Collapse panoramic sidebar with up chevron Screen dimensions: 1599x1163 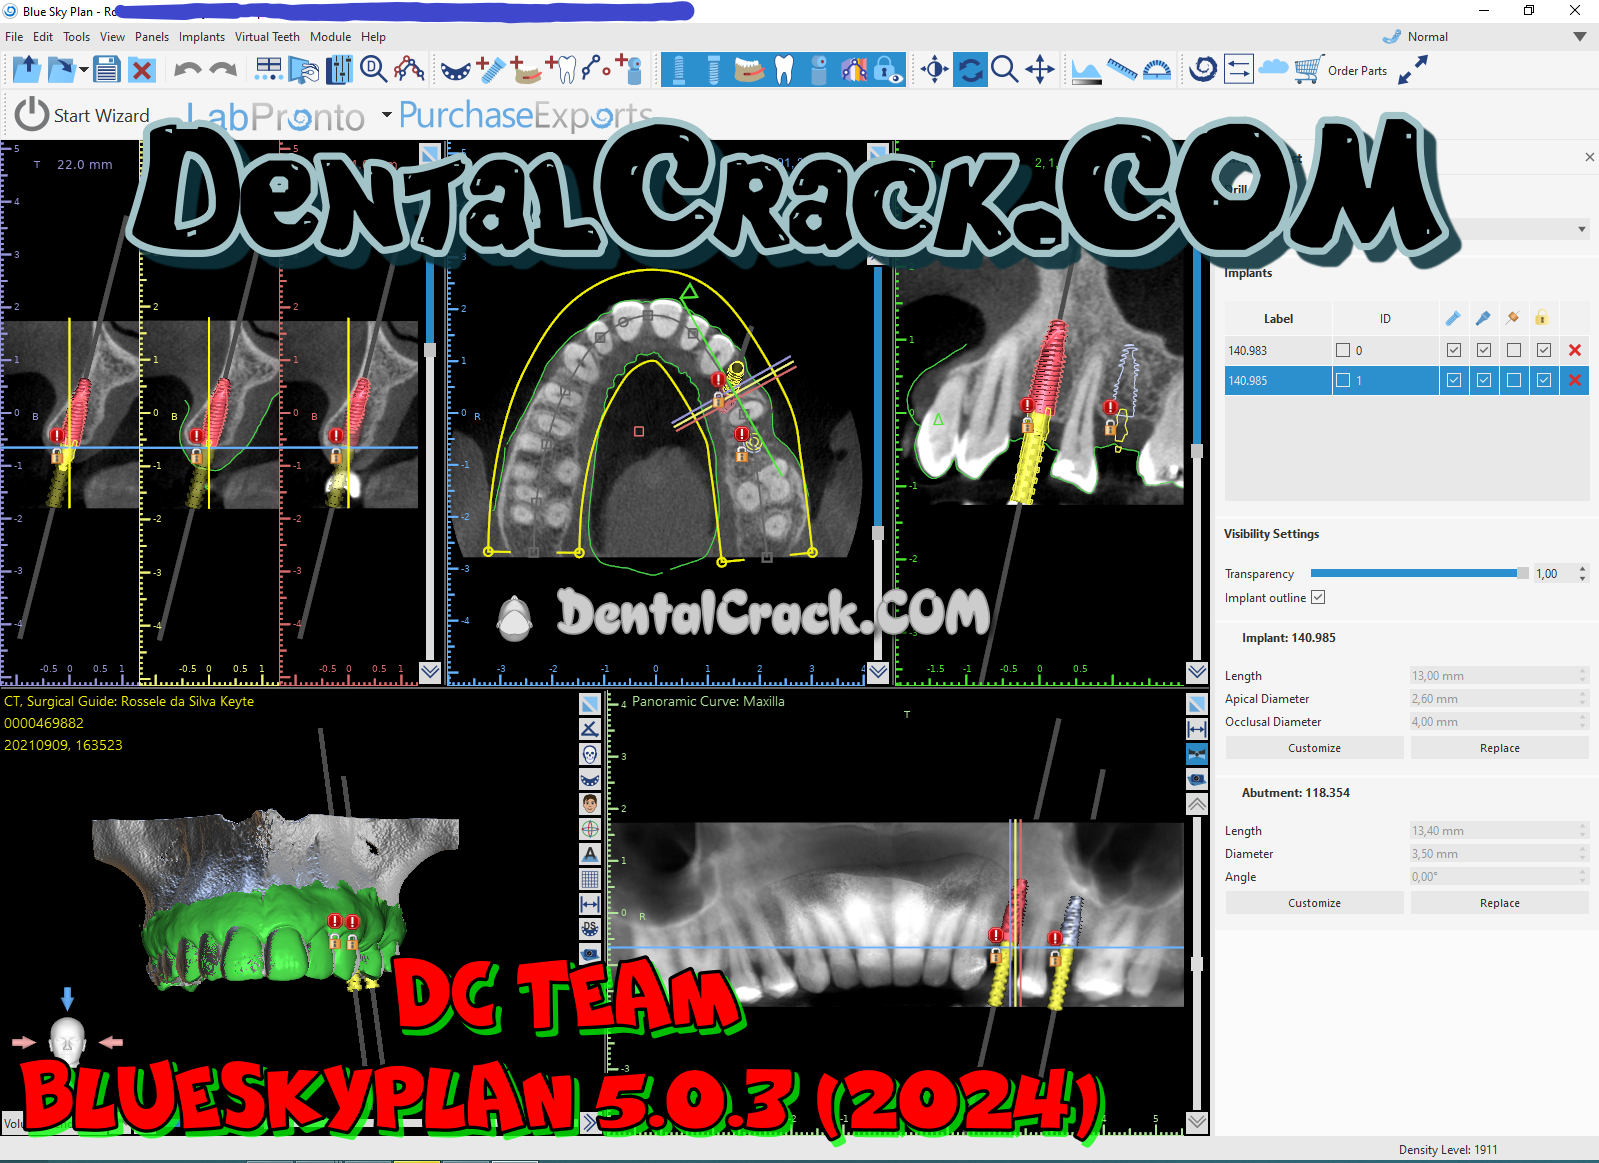click(x=1197, y=804)
